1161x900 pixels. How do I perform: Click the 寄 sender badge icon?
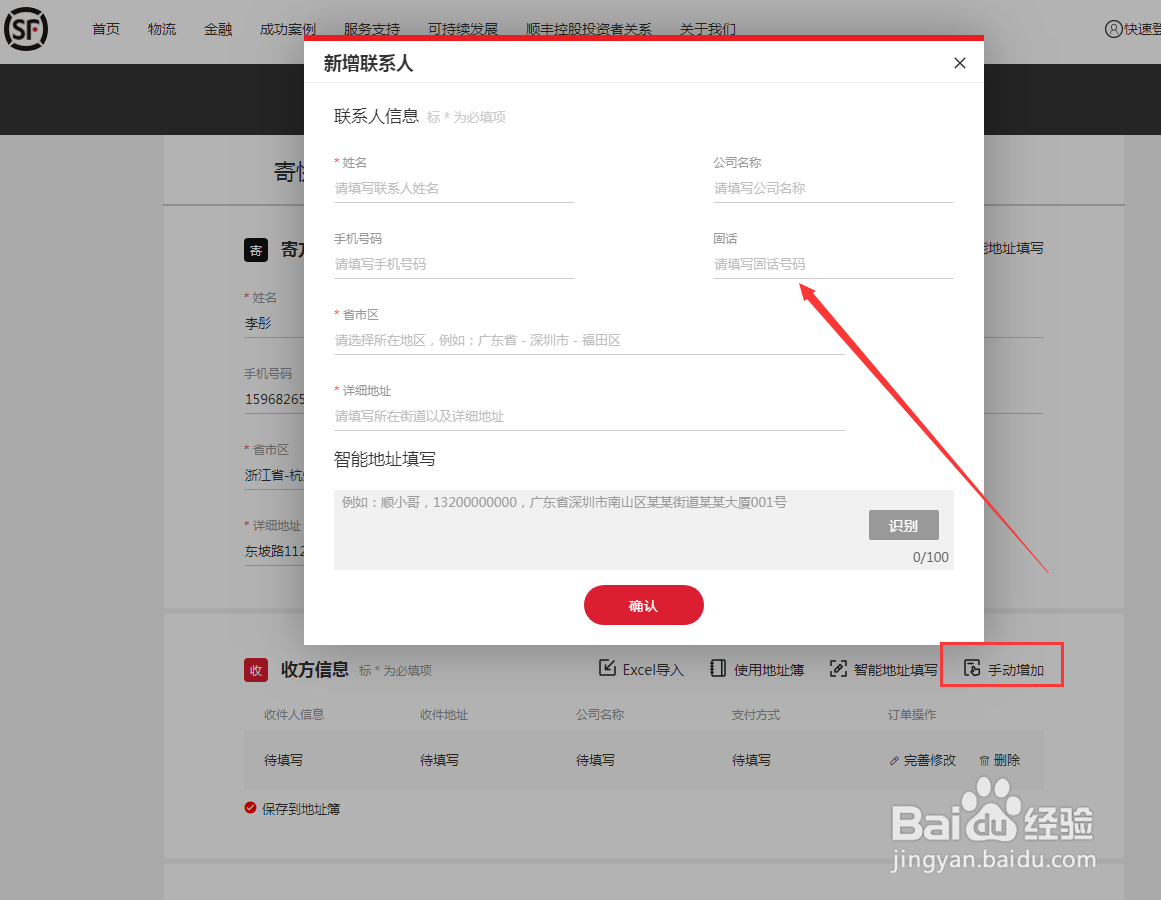point(255,250)
